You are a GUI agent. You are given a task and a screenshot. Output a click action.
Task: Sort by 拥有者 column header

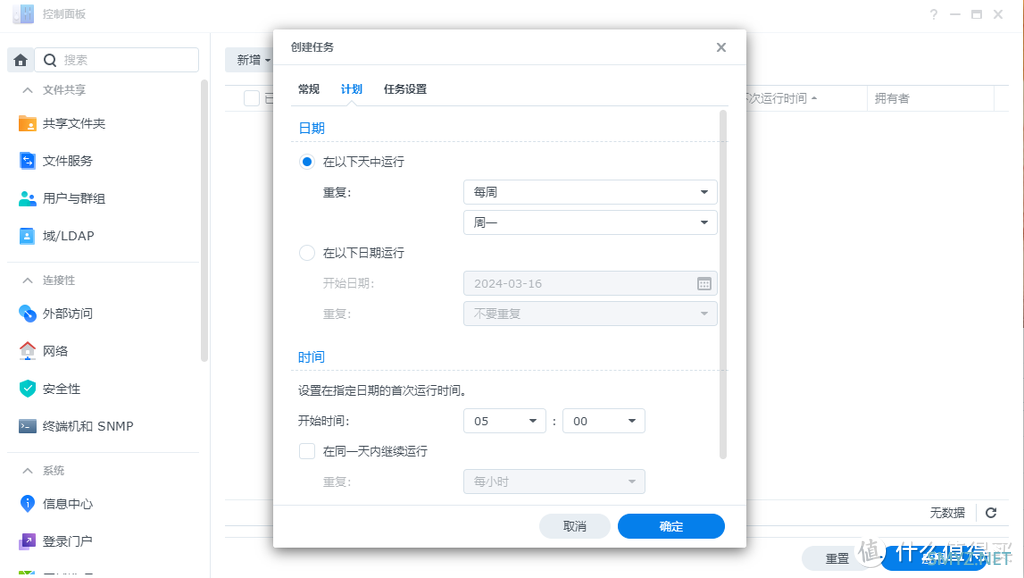tap(930, 99)
